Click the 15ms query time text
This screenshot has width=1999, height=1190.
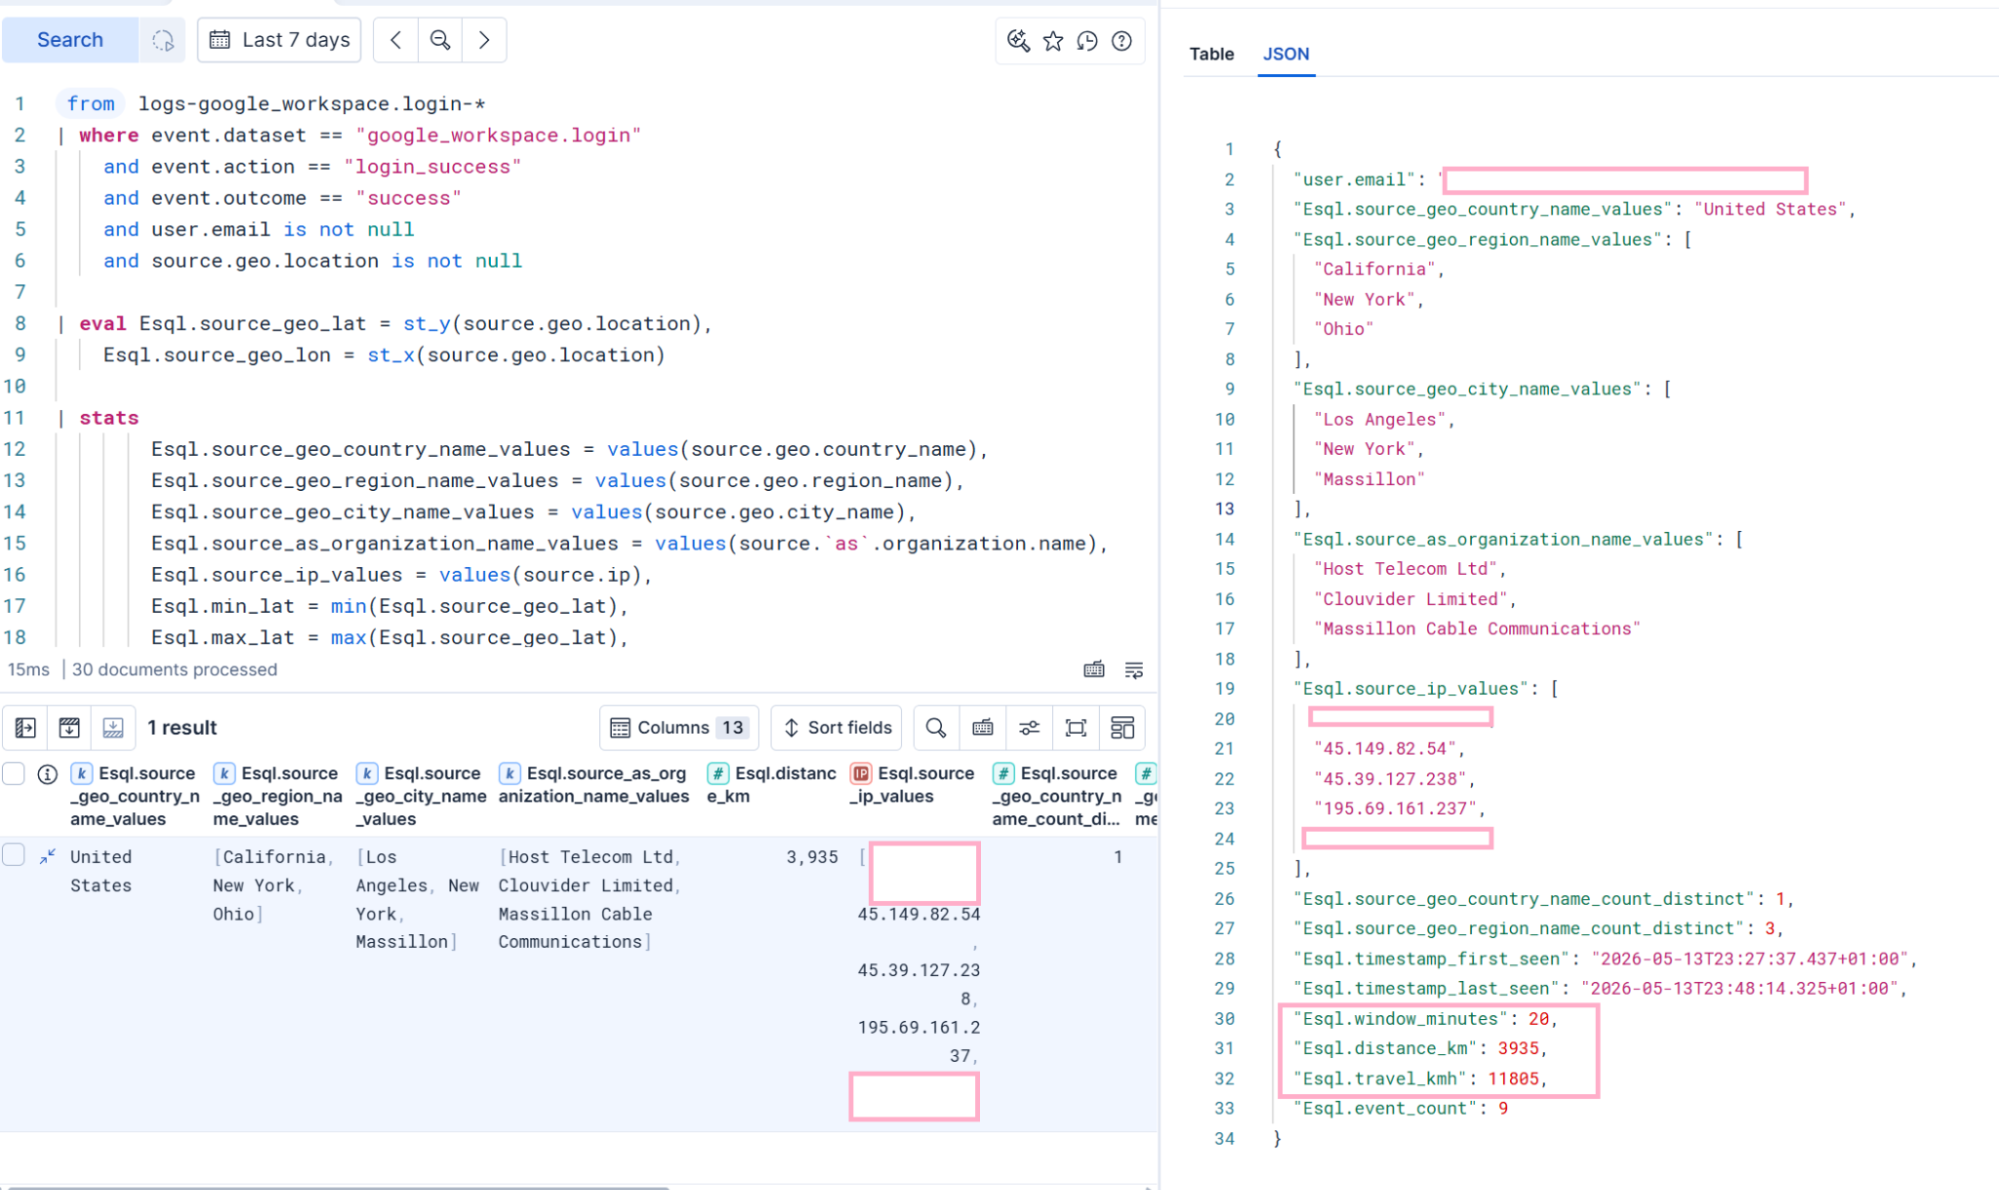[28, 669]
